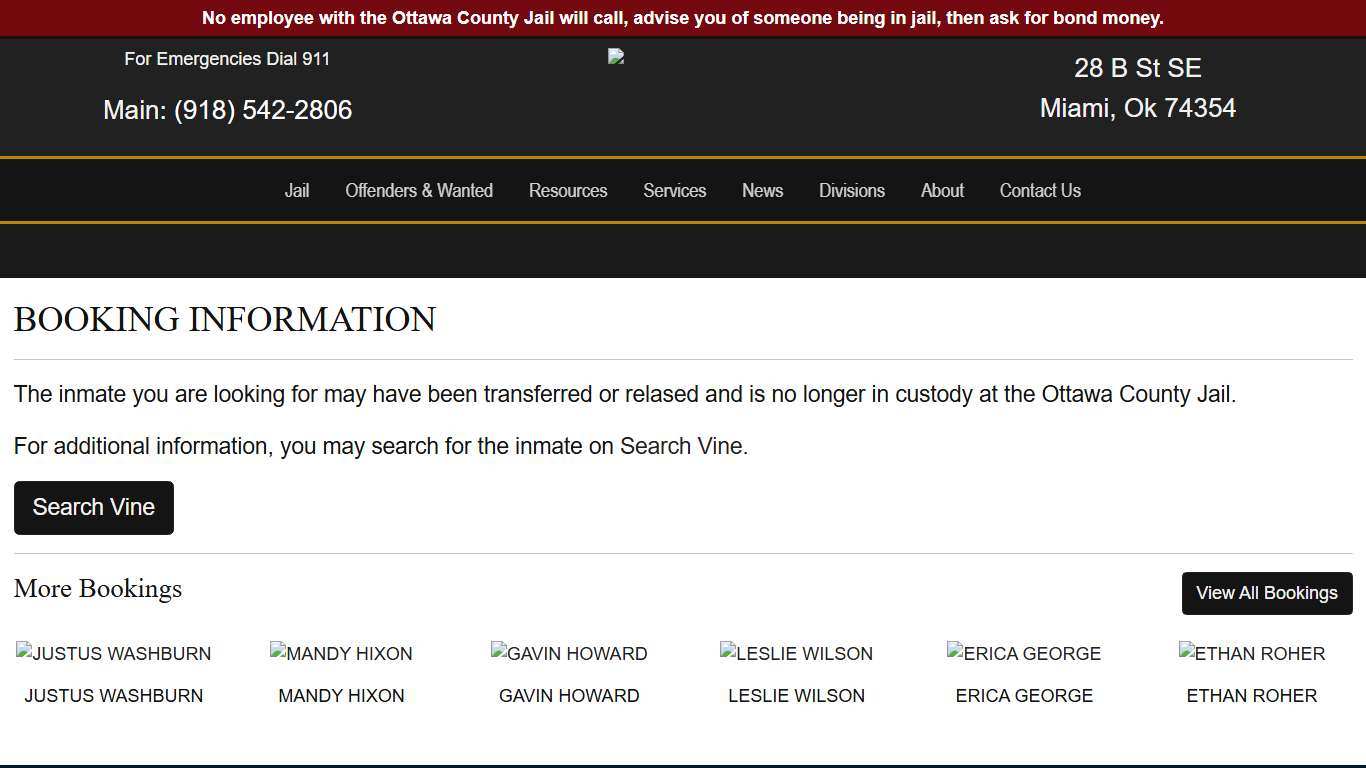Open the Resources dropdown menu
The width and height of the screenshot is (1366, 768).
point(568,191)
